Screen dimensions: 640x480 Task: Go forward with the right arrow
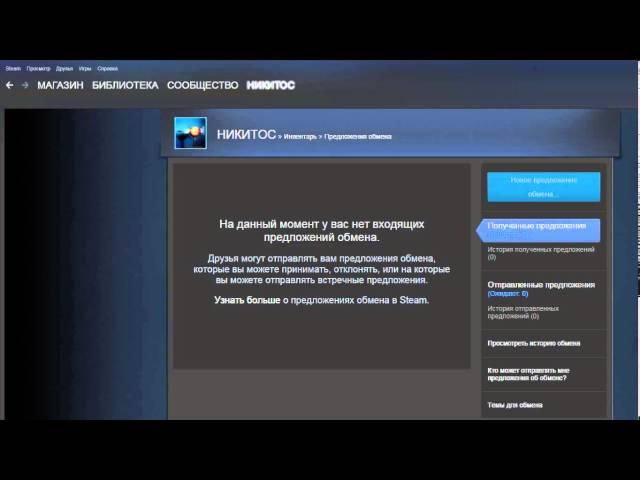(x=25, y=85)
